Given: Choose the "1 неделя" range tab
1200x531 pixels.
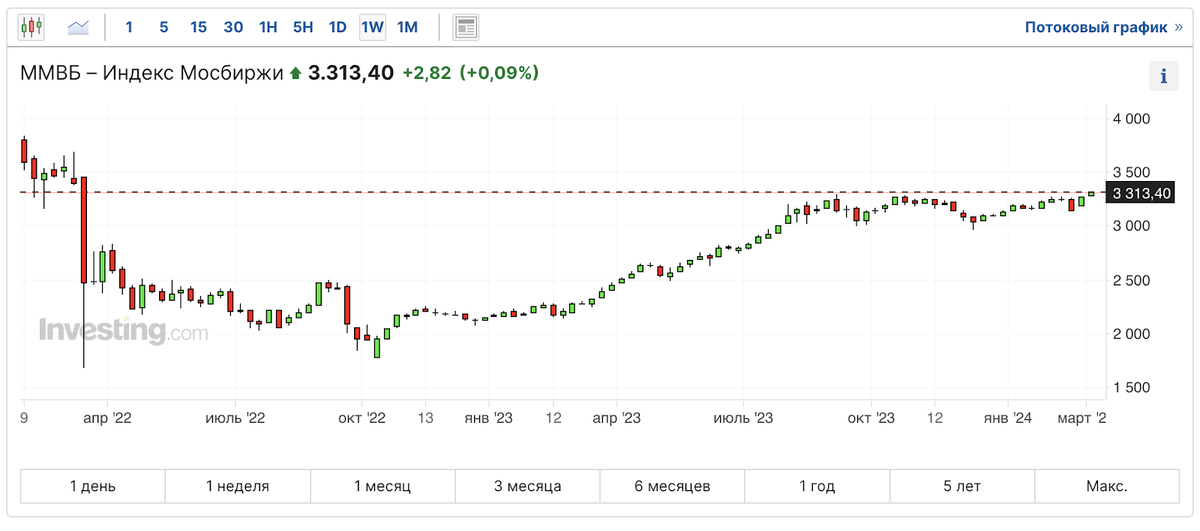Looking at the screenshot, I should point(238,486).
